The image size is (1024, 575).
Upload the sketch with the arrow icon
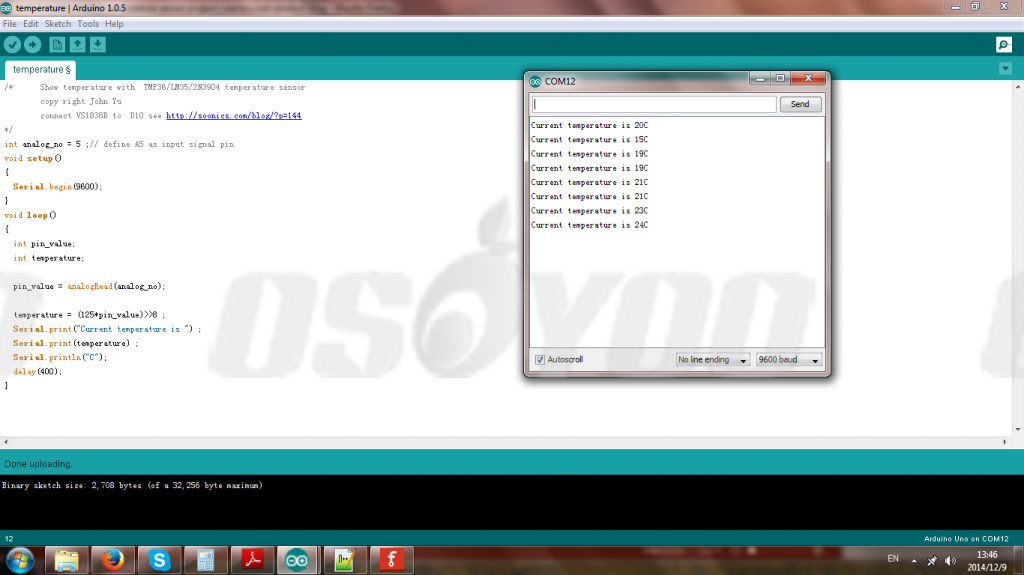click(x=32, y=45)
